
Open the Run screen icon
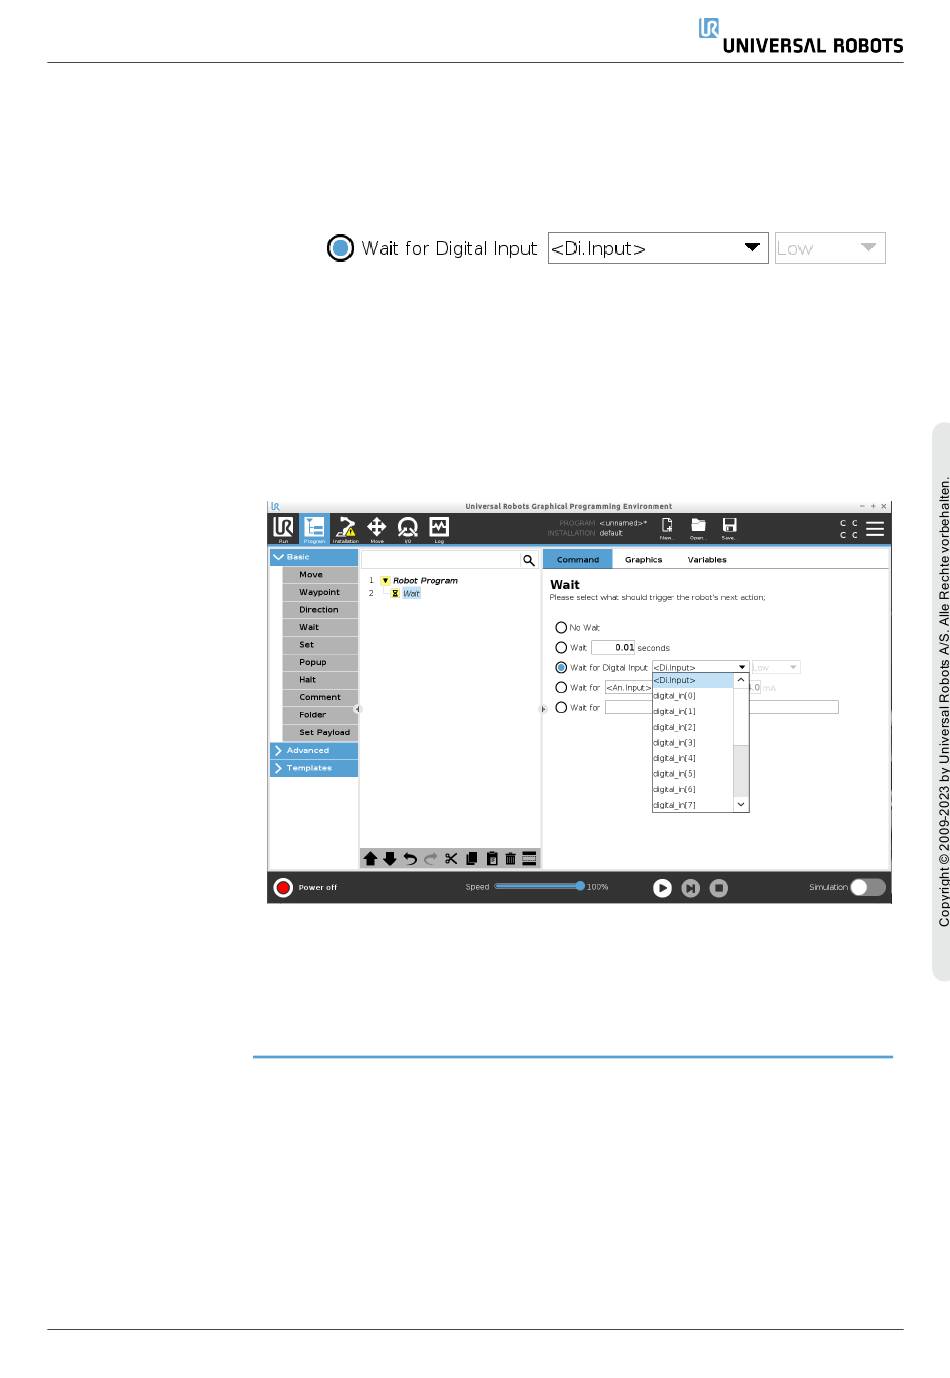283,528
